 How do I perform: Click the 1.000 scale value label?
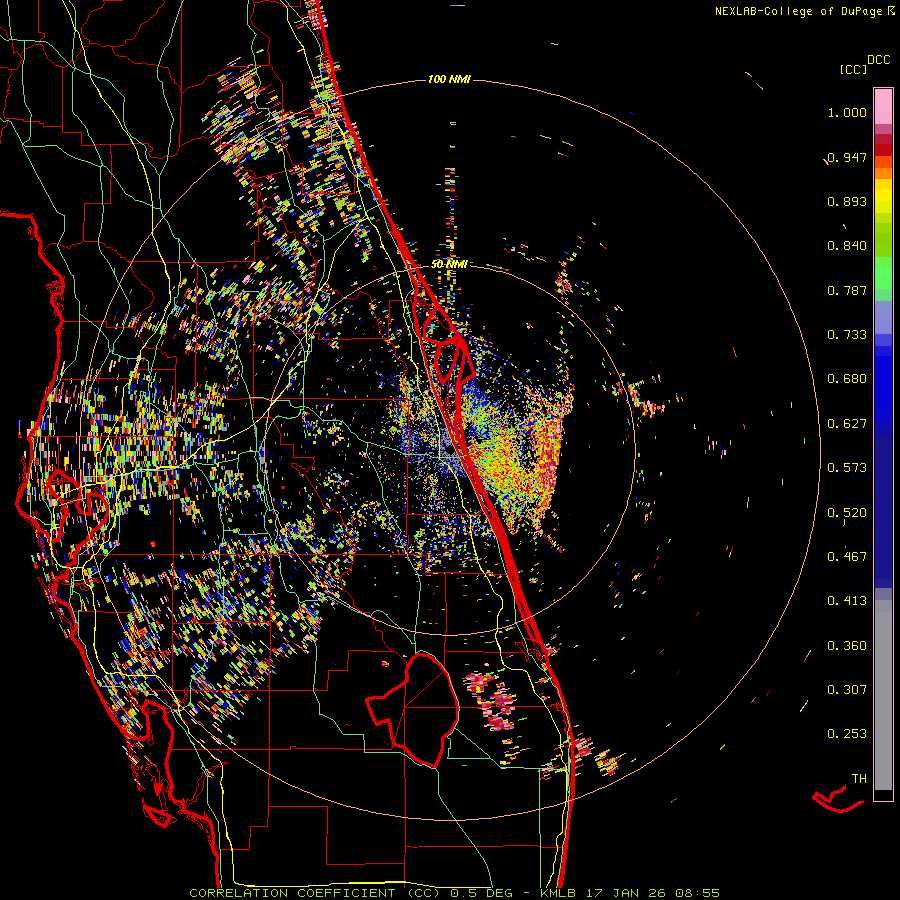(847, 113)
